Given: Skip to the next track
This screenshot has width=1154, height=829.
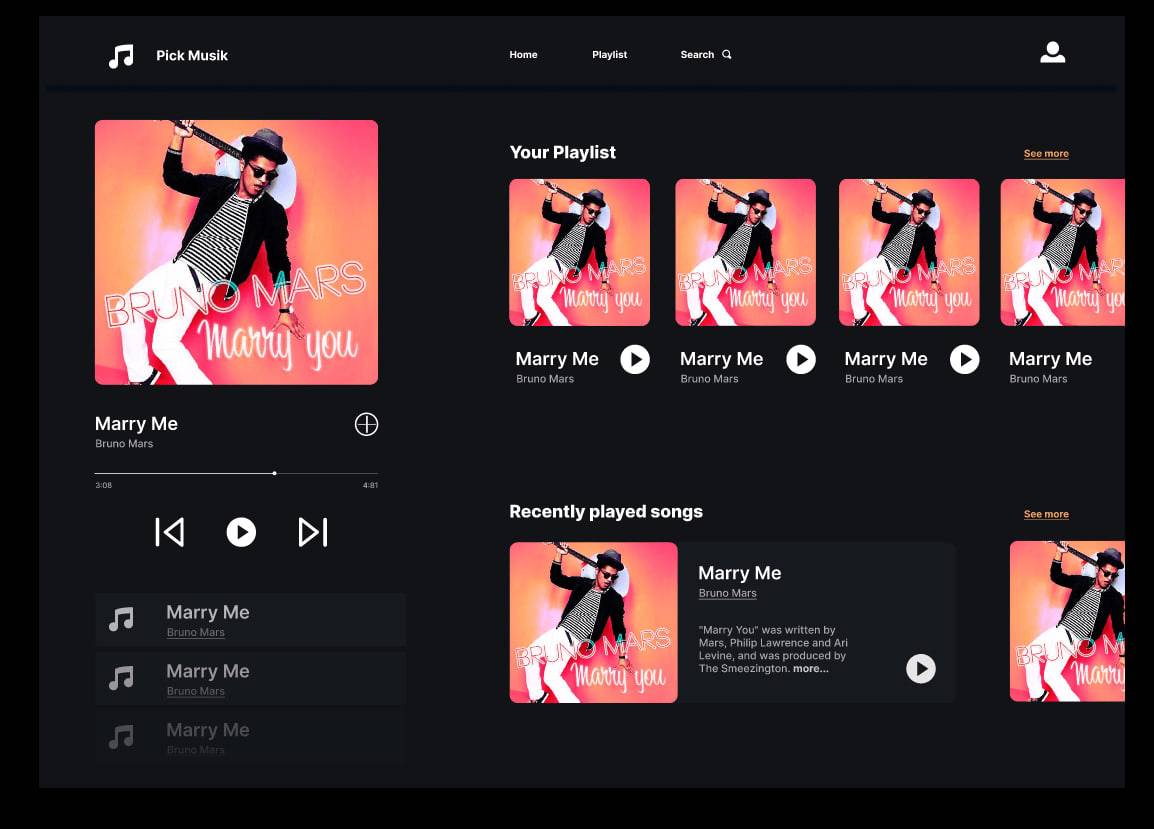Looking at the screenshot, I should [x=312, y=532].
